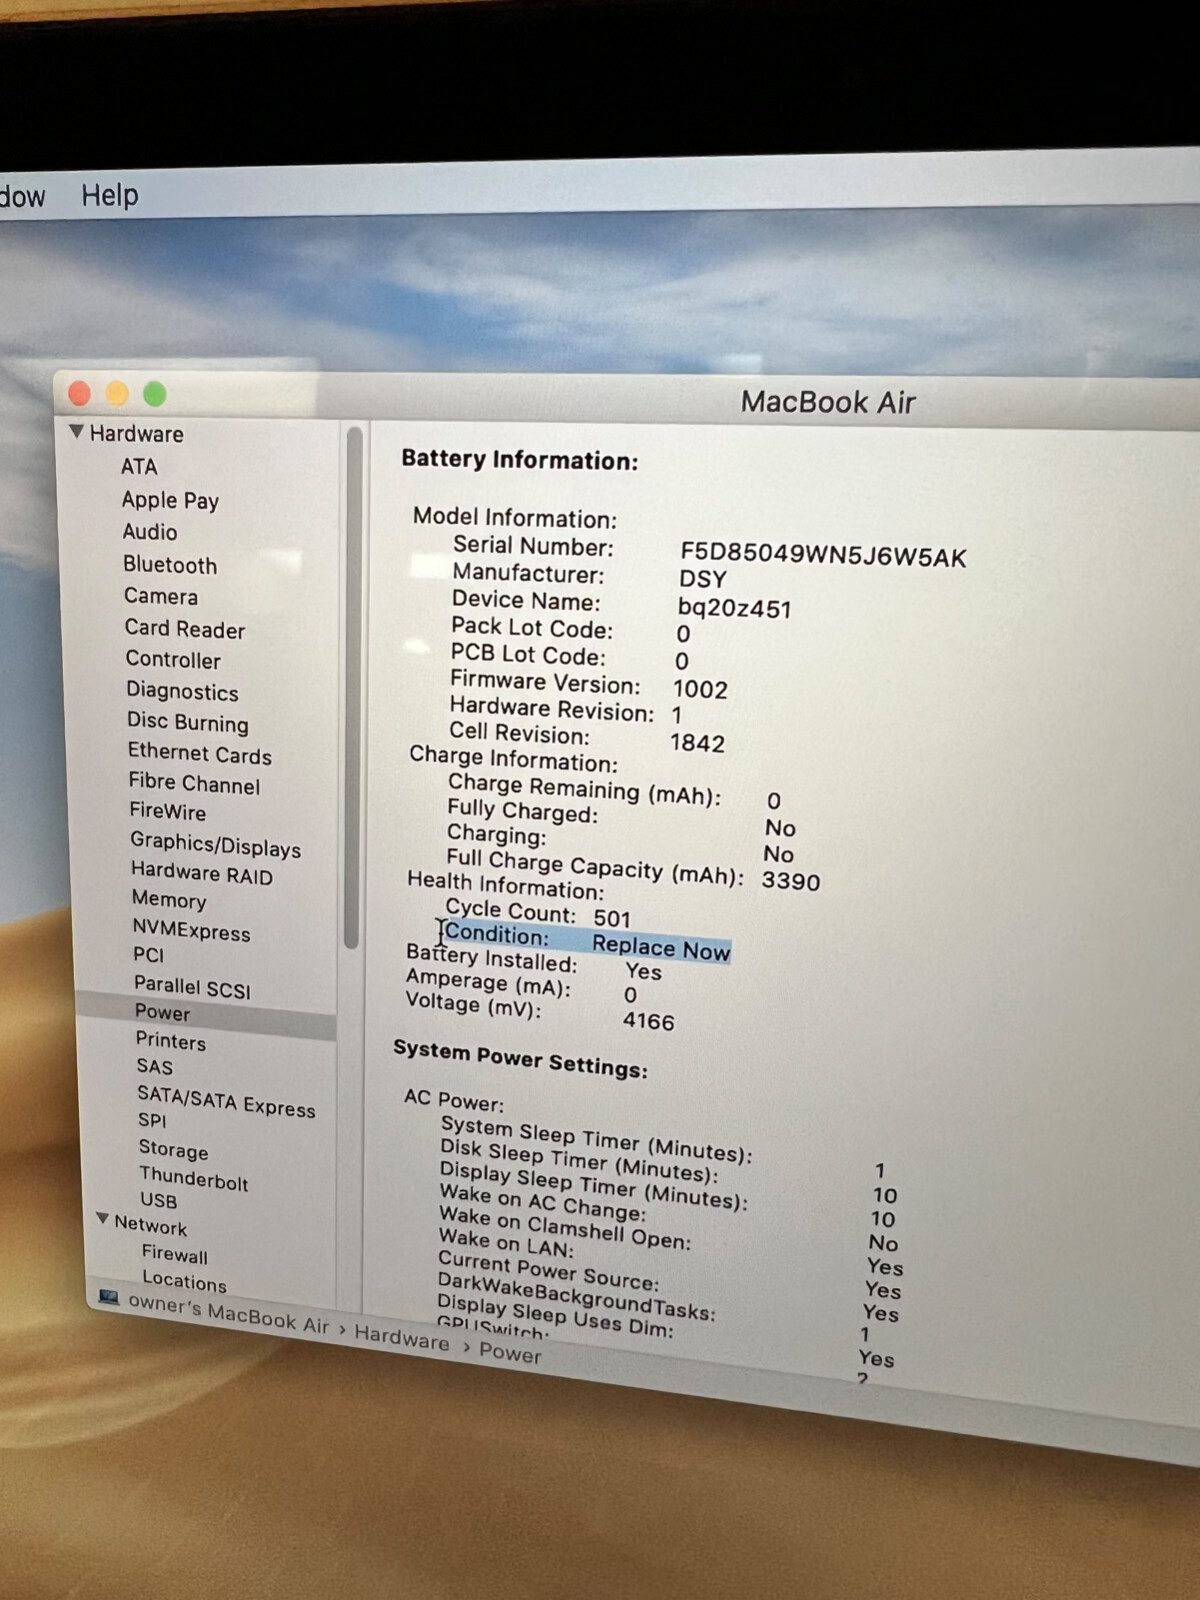1200x1600 pixels.
Task: Select PCI in the sidebar
Action: pos(148,954)
